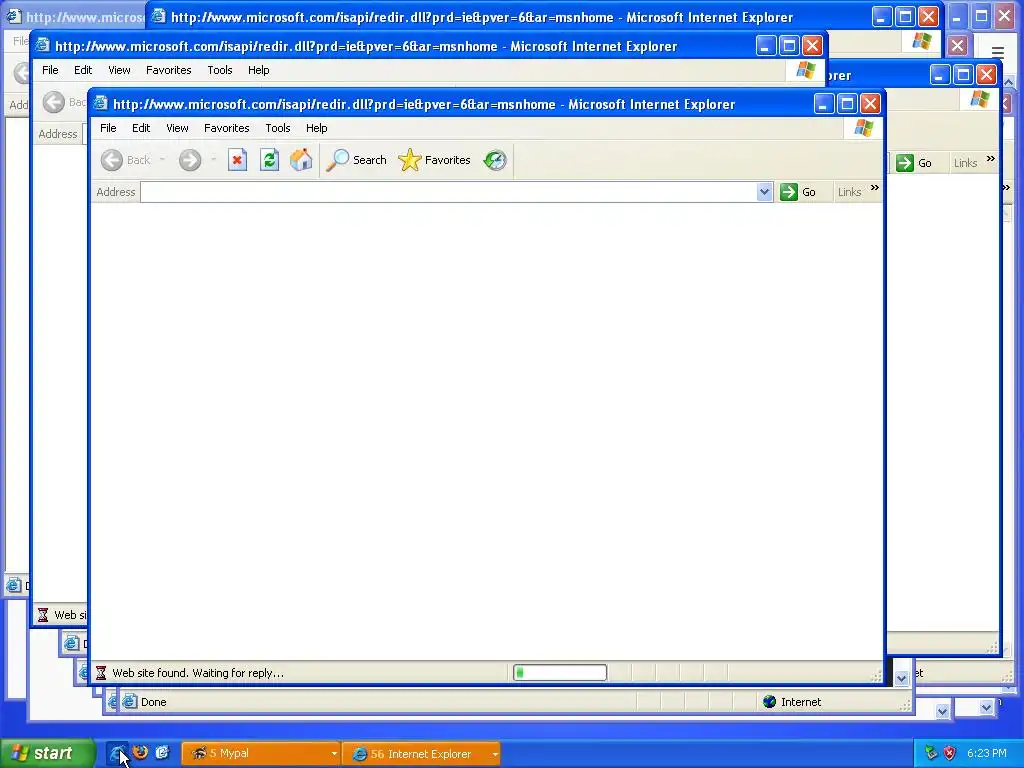Open the Favorites menu in front window
1024x768 pixels.
click(x=227, y=128)
